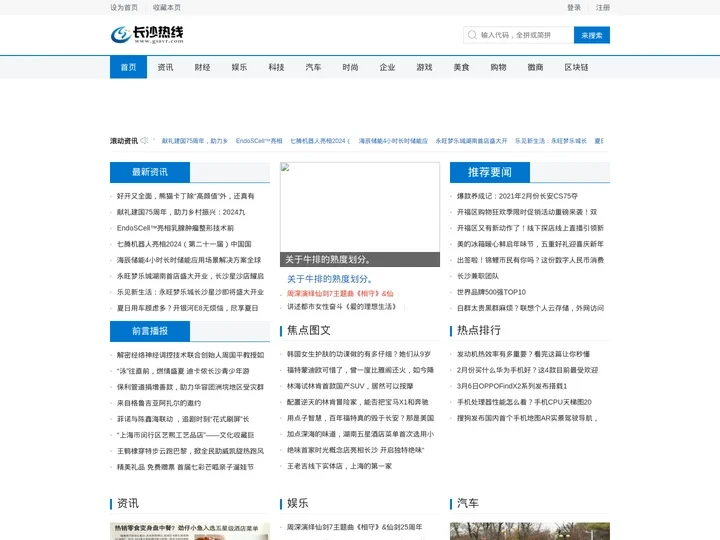Click the 热点排行 section title
The height and width of the screenshot is (540, 720).
click(x=478, y=330)
